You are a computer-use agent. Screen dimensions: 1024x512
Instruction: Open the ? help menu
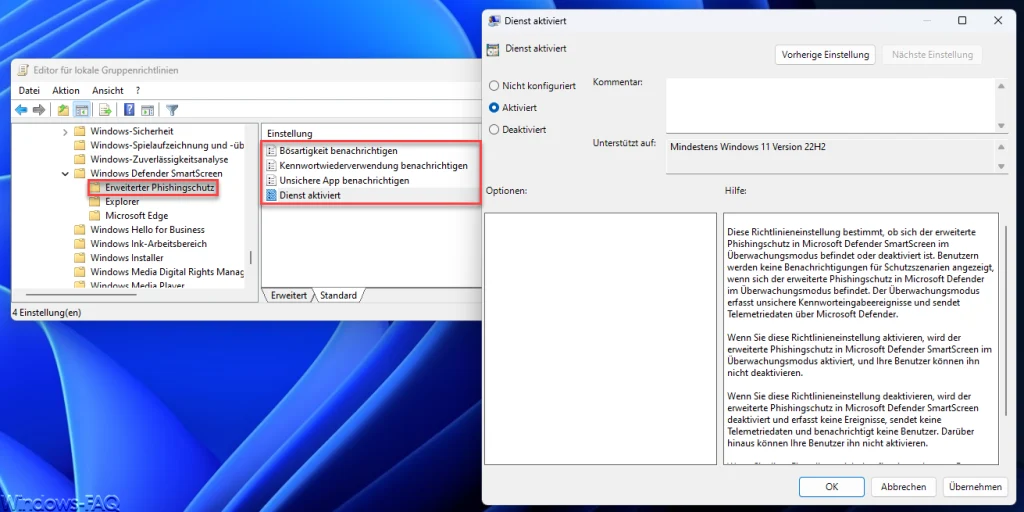pos(138,91)
